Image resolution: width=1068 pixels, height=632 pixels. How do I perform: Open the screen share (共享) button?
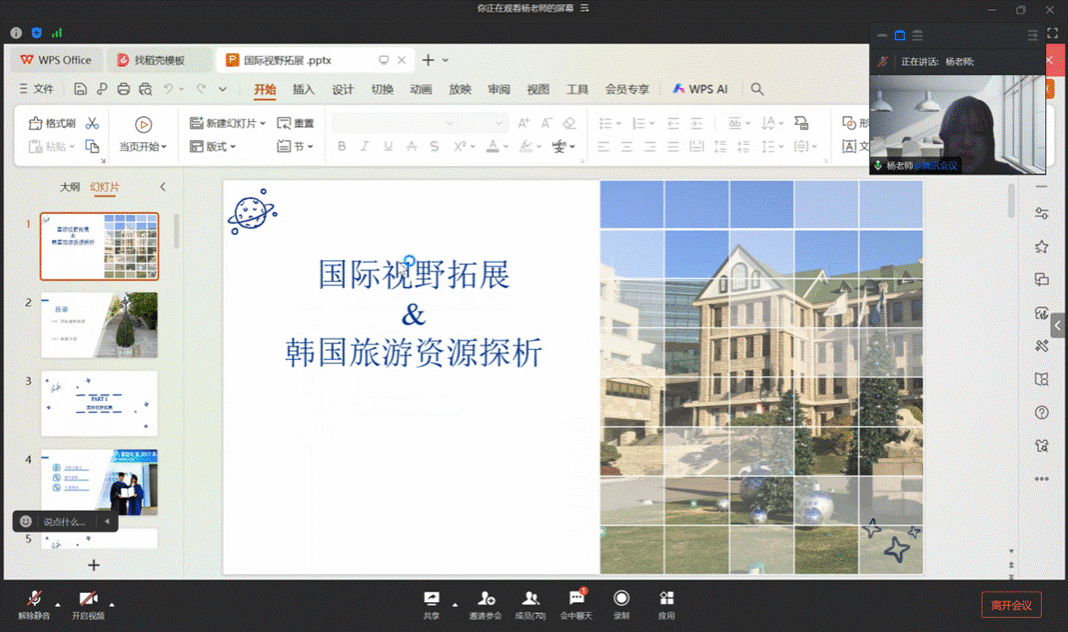click(431, 600)
